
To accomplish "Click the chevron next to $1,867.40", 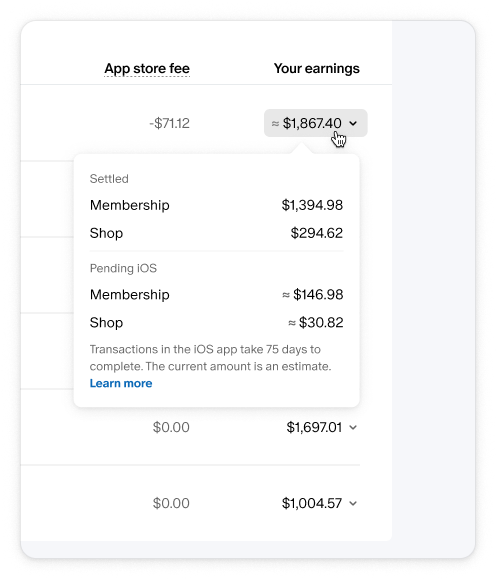I will (353, 123).
